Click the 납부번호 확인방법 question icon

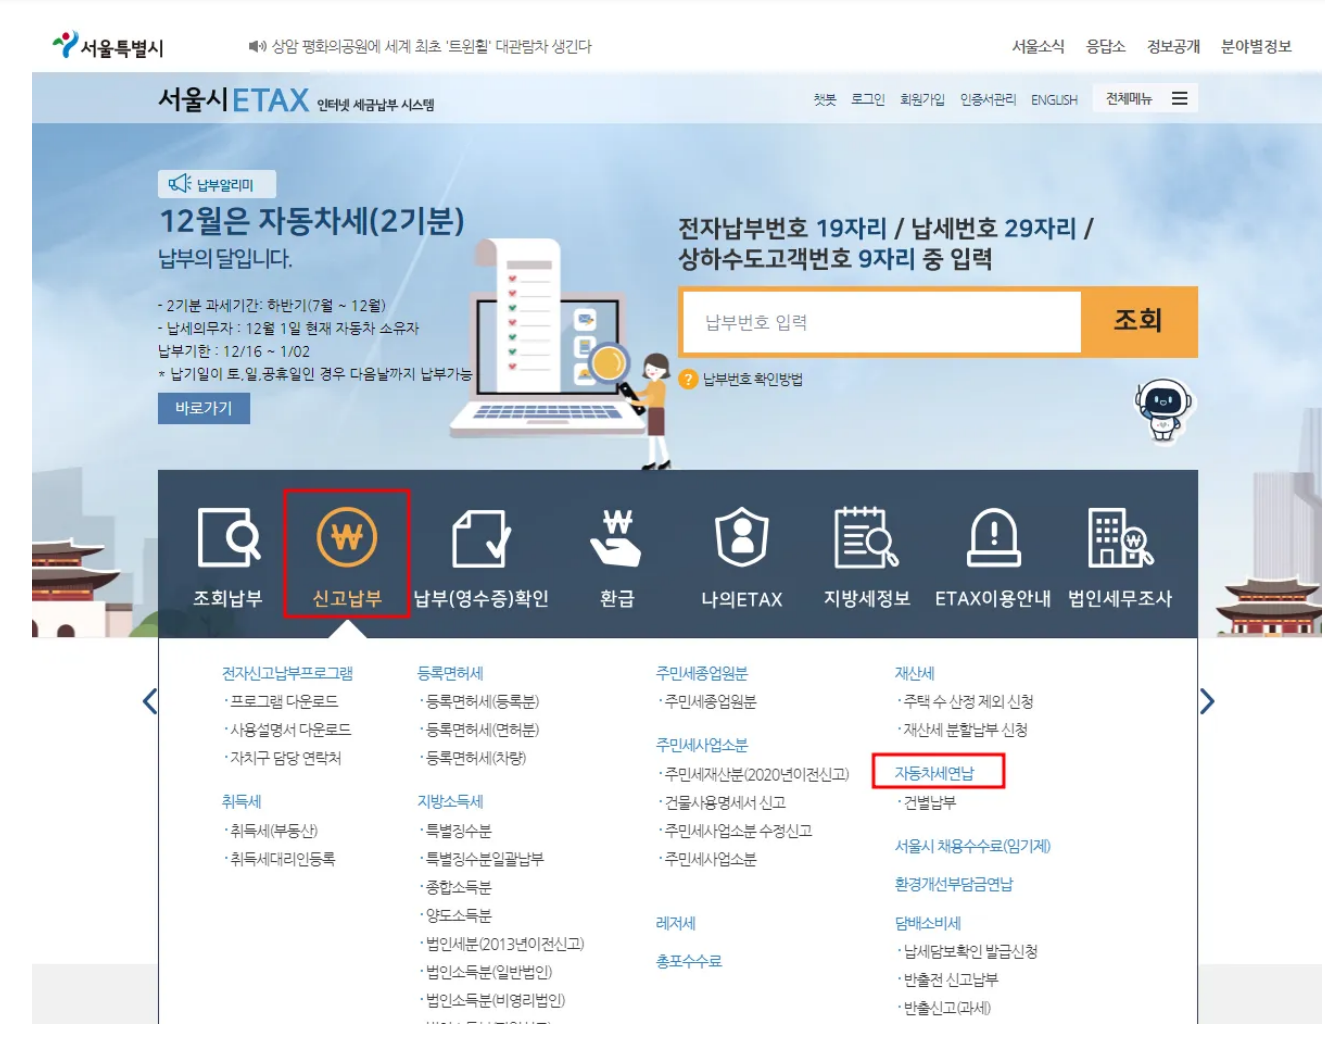(x=688, y=379)
